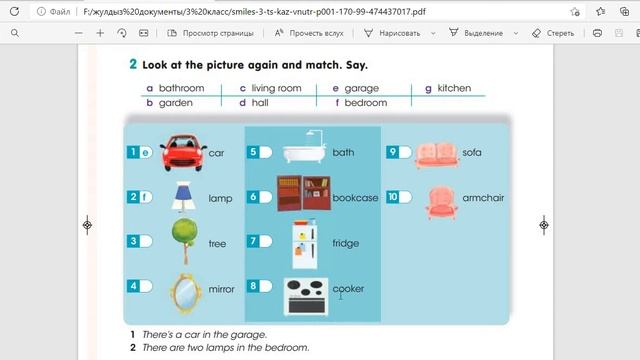Open site info icon beside Файл
The width and height of the screenshot is (640, 360).
41,11
